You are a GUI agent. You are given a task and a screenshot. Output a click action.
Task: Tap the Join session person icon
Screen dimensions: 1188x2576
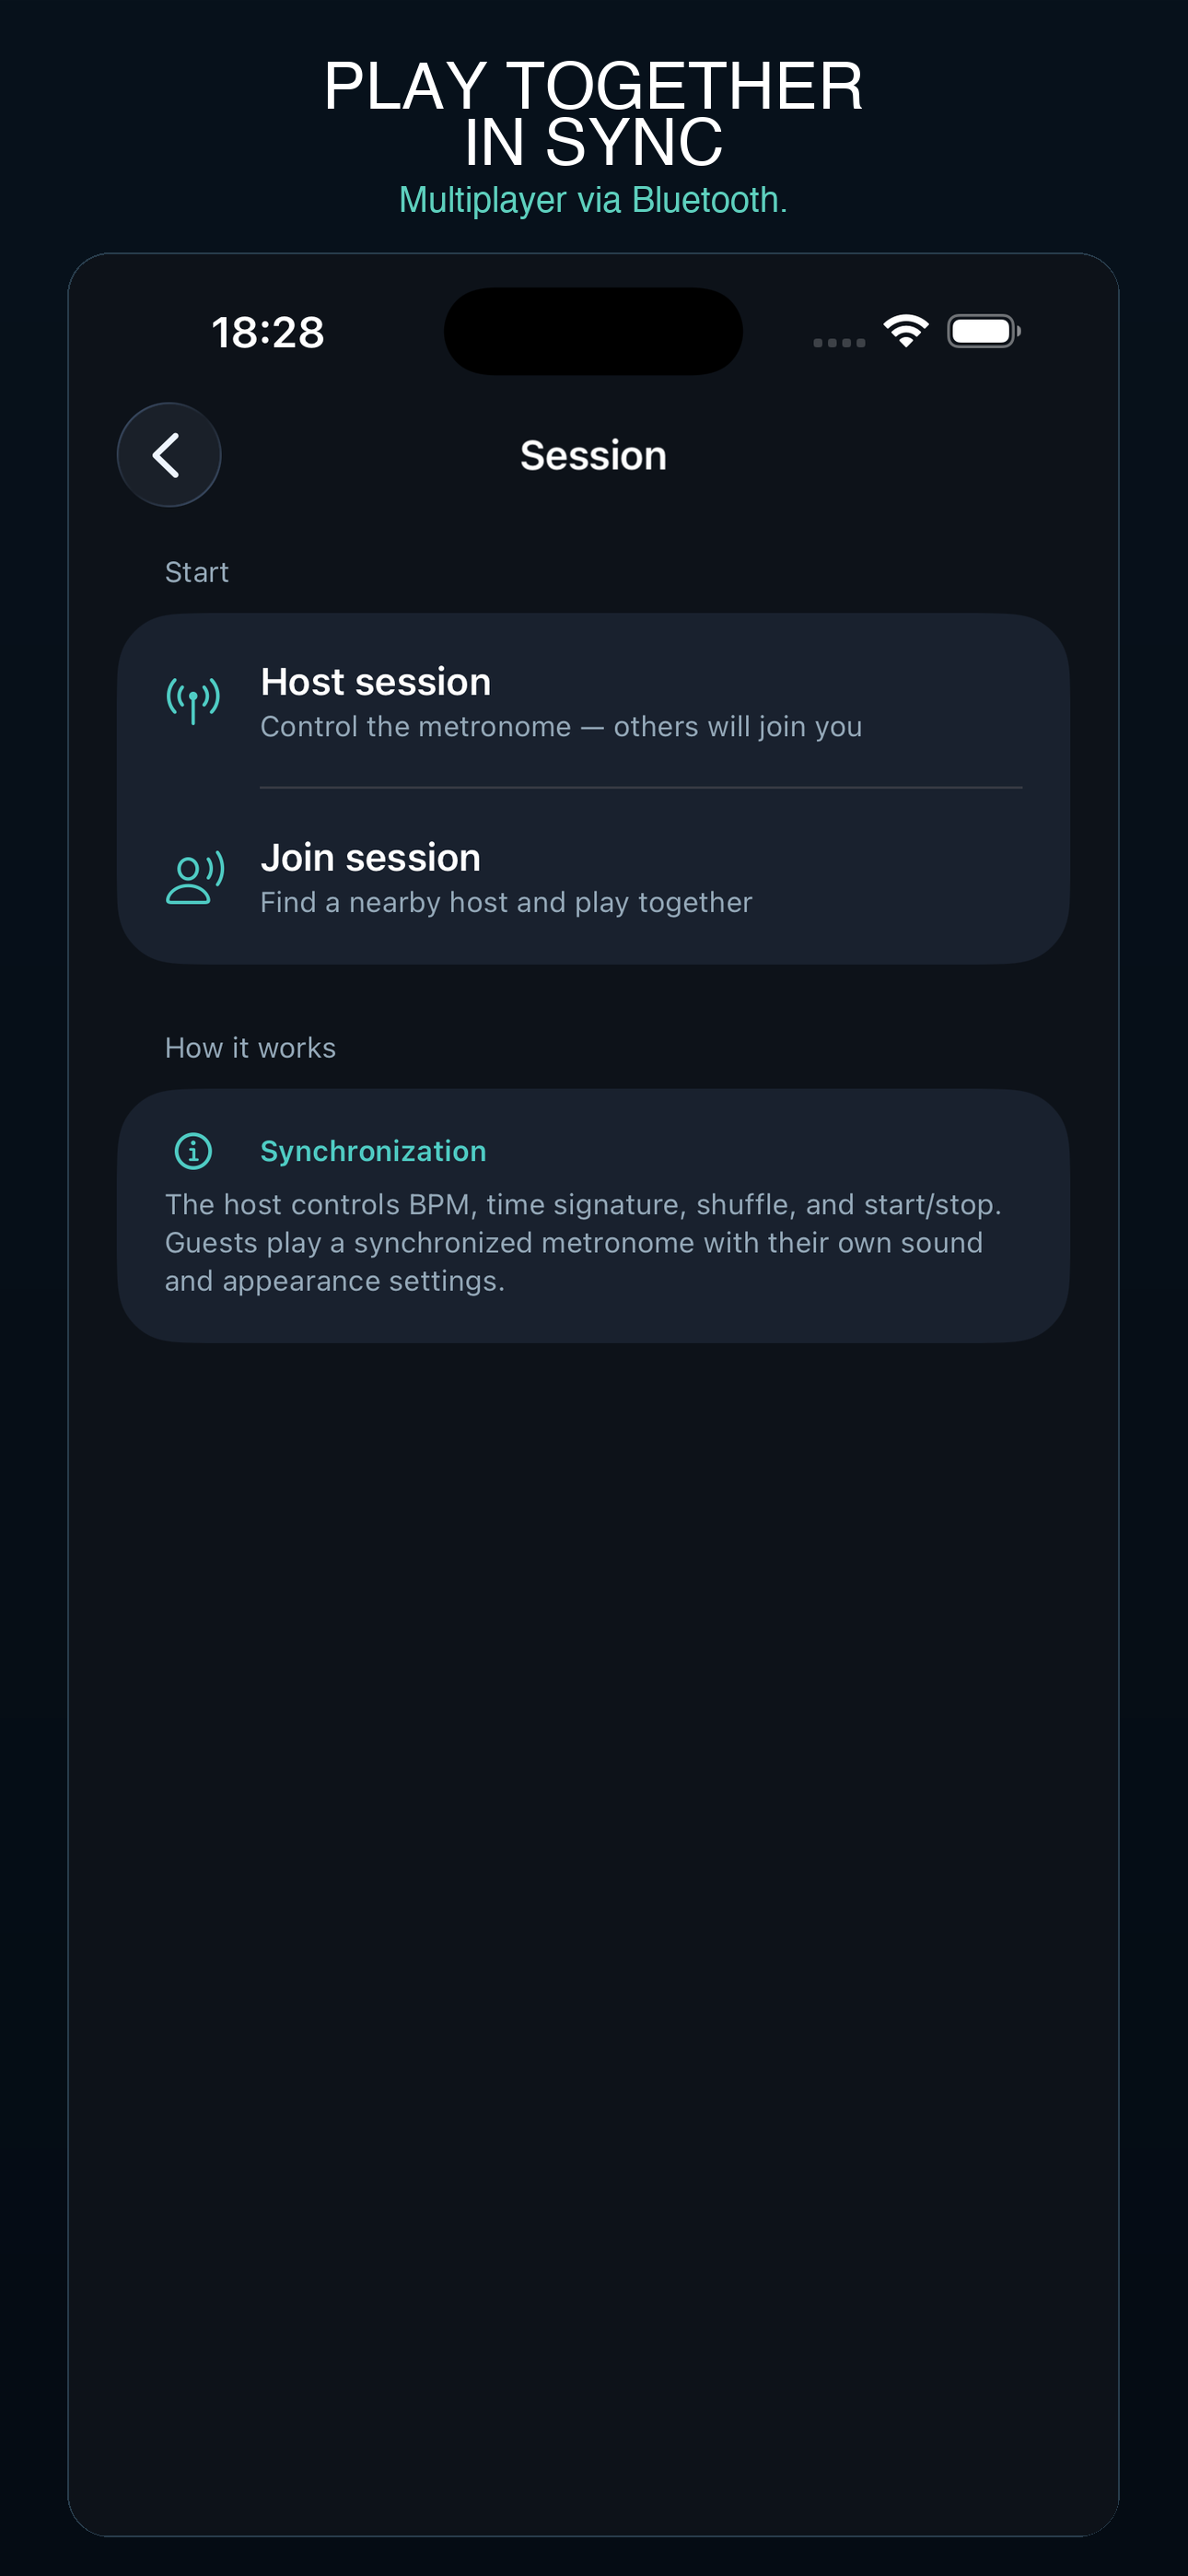coord(195,878)
